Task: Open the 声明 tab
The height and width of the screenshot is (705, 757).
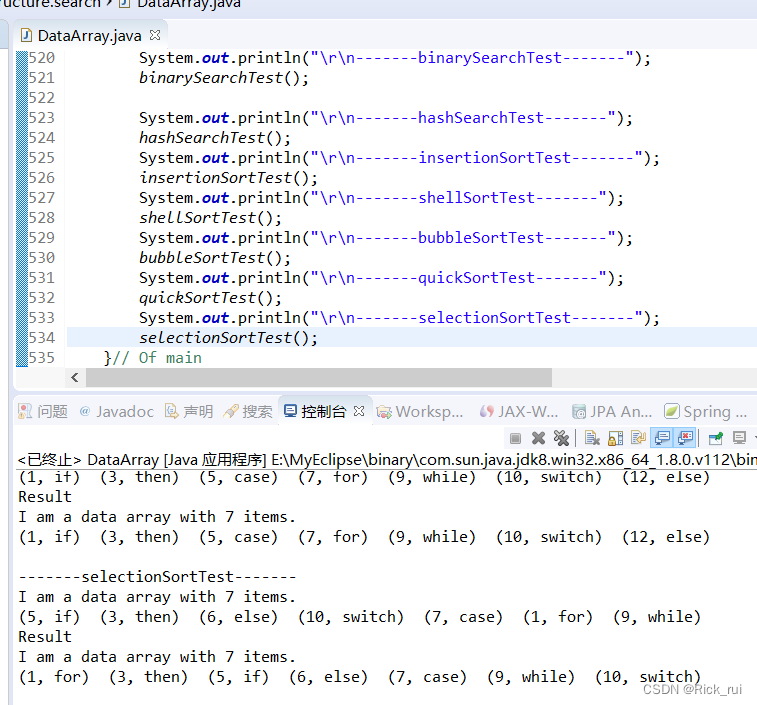Action: (x=189, y=411)
